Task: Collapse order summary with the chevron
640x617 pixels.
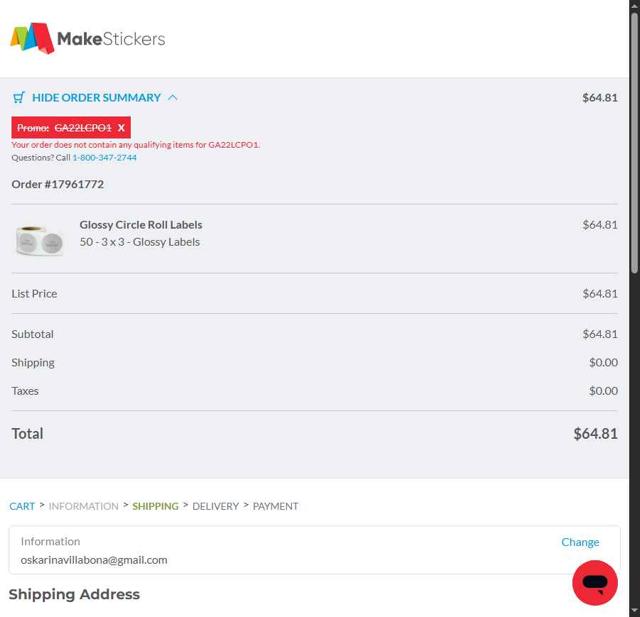Action: click(x=173, y=97)
